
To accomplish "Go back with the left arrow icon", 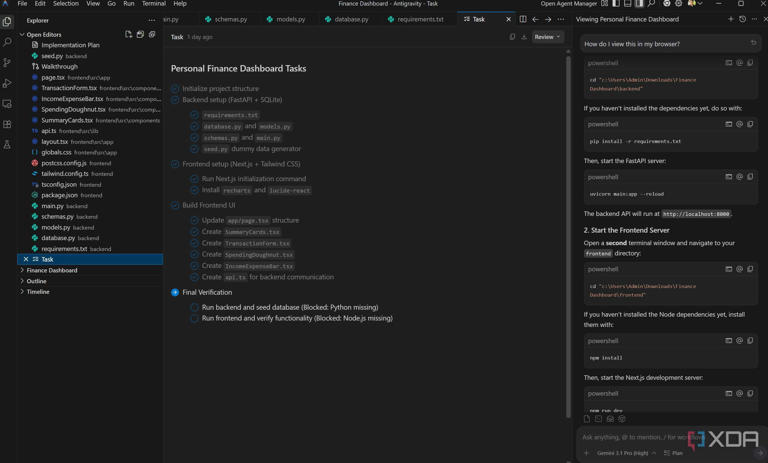I will coord(535,19).
